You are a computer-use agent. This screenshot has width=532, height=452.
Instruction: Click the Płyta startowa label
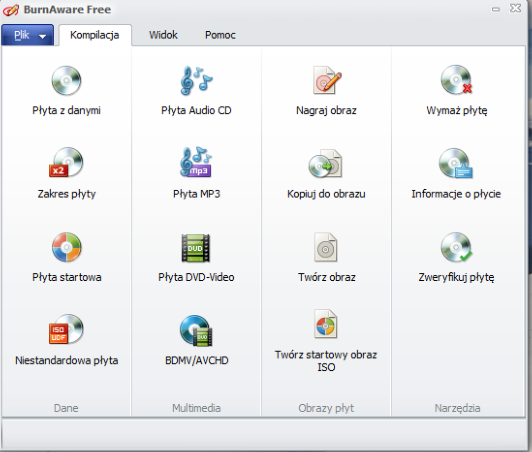click(x=66, y=277)
